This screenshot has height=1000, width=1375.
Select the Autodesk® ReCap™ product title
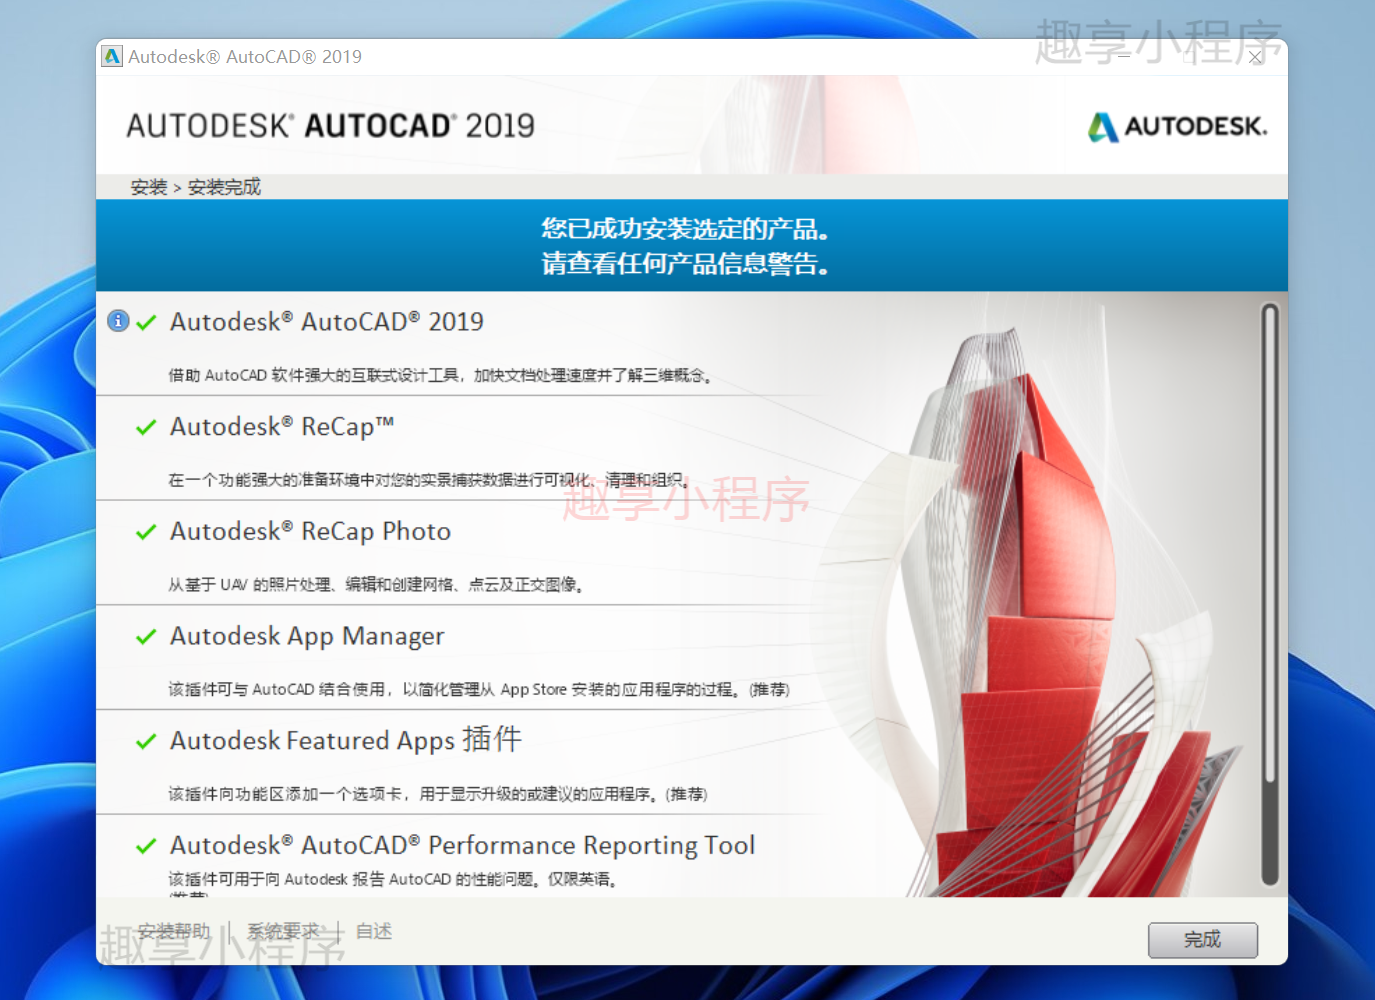tap(282, 427)
